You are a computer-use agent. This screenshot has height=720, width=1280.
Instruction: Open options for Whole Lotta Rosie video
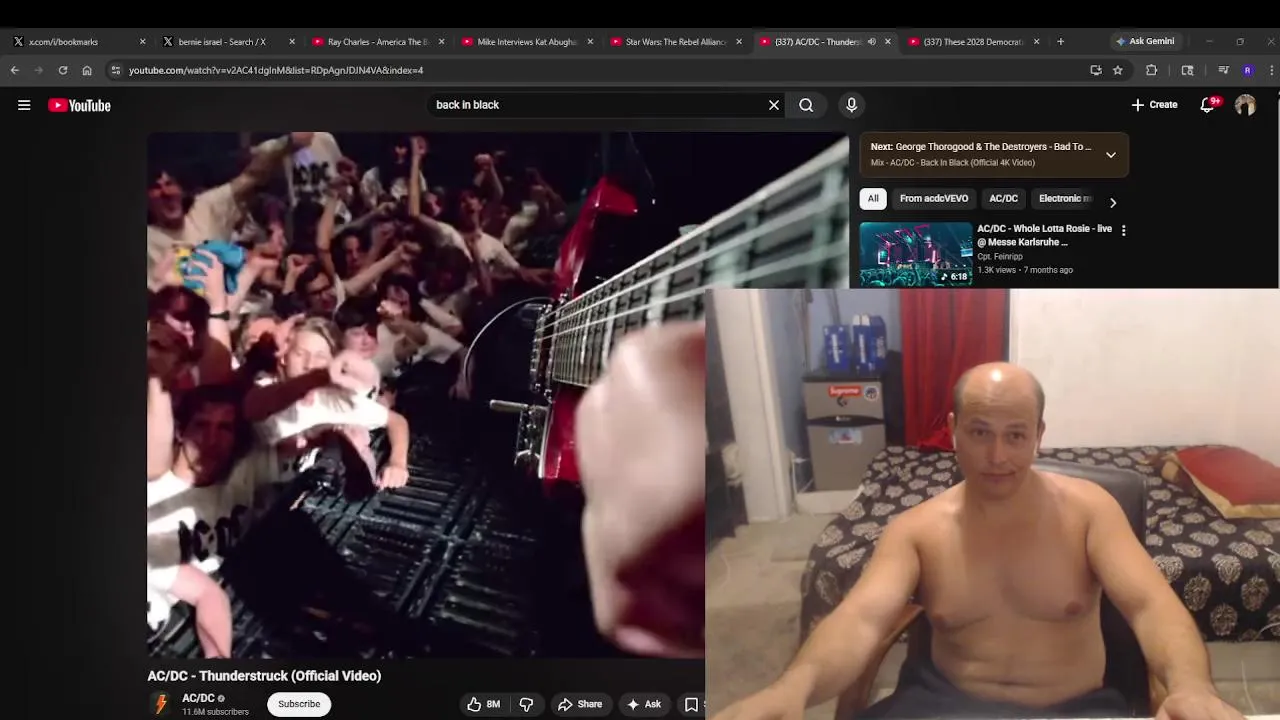(x=1124, y=230)
